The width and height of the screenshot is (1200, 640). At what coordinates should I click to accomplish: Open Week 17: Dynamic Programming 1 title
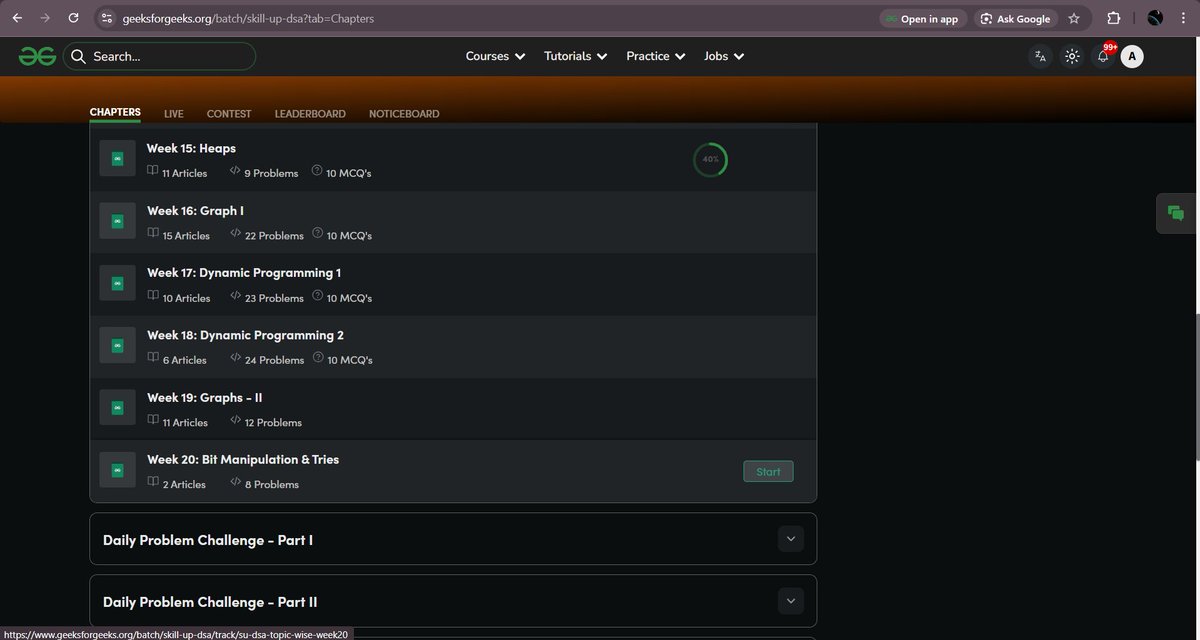click(x=244, y=273)
